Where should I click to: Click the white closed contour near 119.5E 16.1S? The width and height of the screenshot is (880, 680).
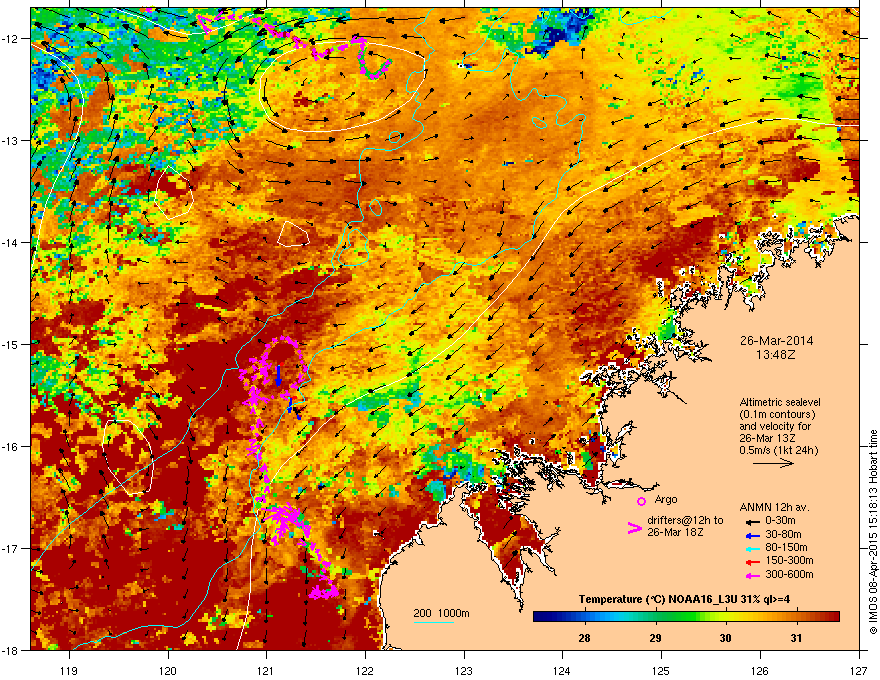pos(127,457)
